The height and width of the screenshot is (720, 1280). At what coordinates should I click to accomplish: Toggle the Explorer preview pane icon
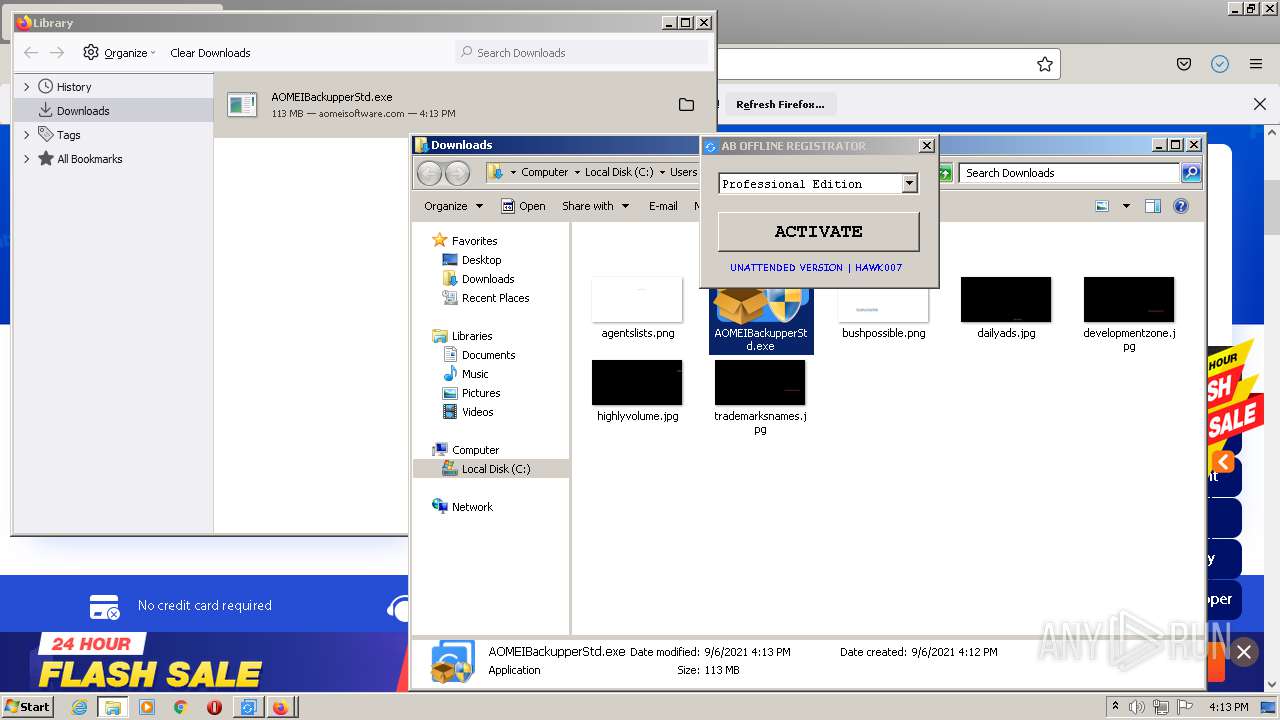click(x=1153, y=206)
